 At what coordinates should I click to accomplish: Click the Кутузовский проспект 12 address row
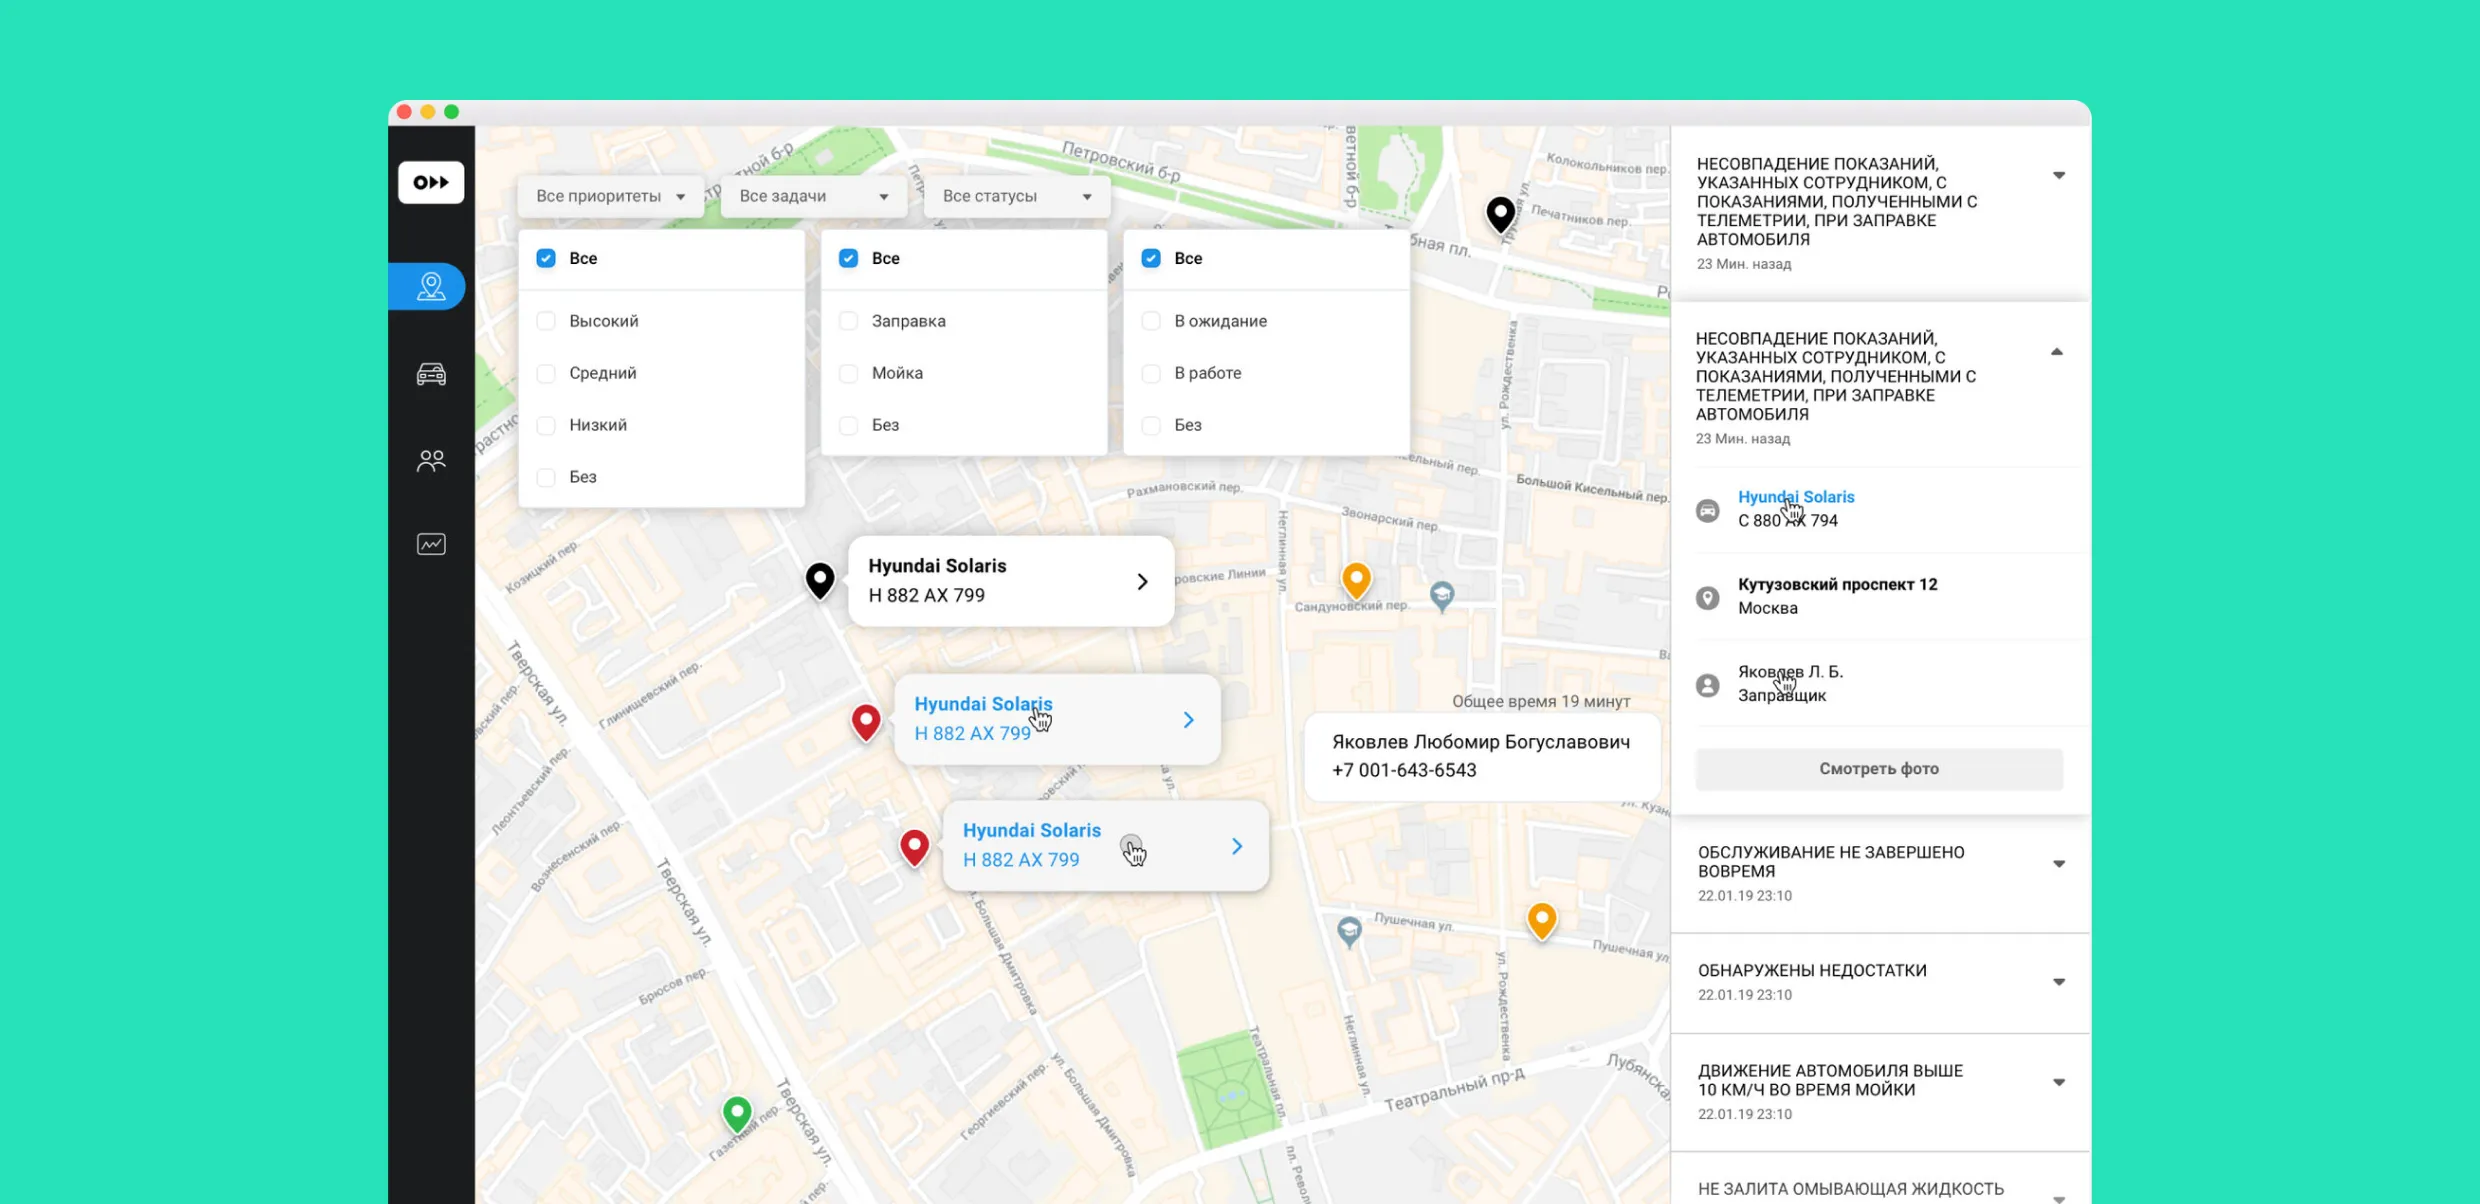click(1878, 596)
